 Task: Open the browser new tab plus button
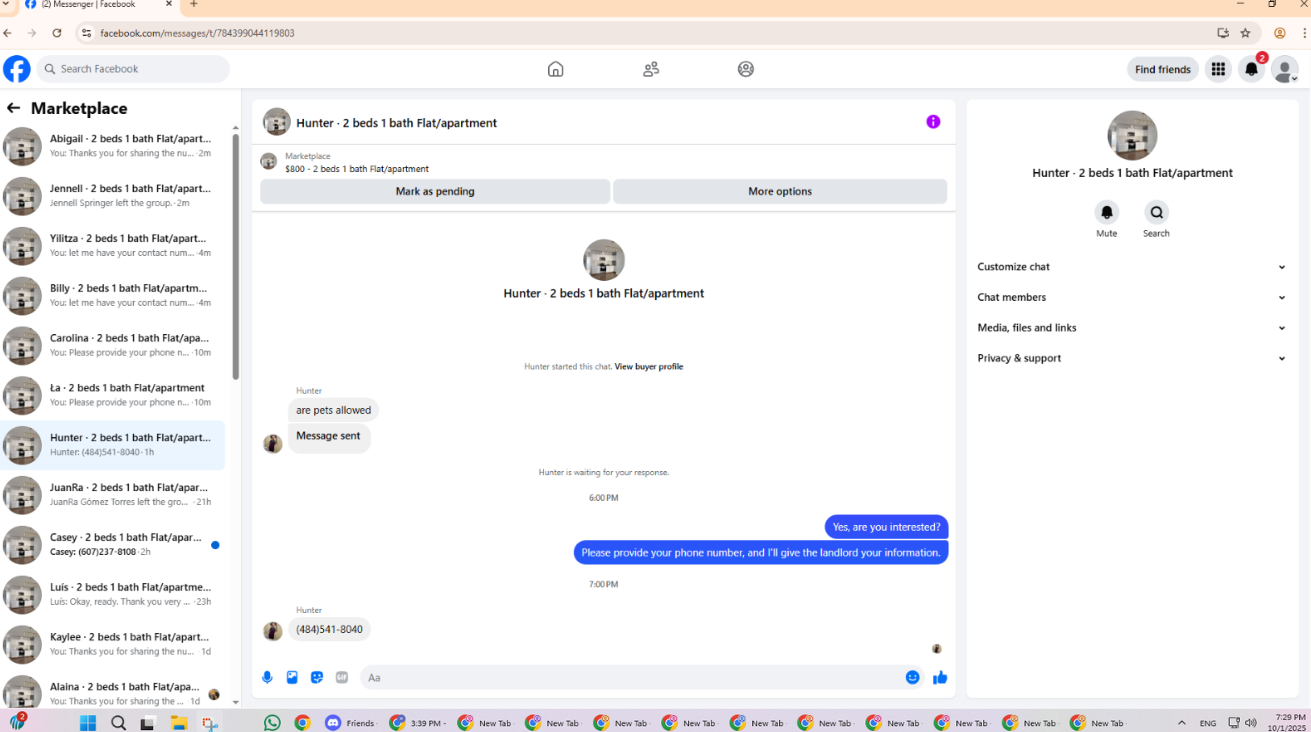tap(194, 5)
